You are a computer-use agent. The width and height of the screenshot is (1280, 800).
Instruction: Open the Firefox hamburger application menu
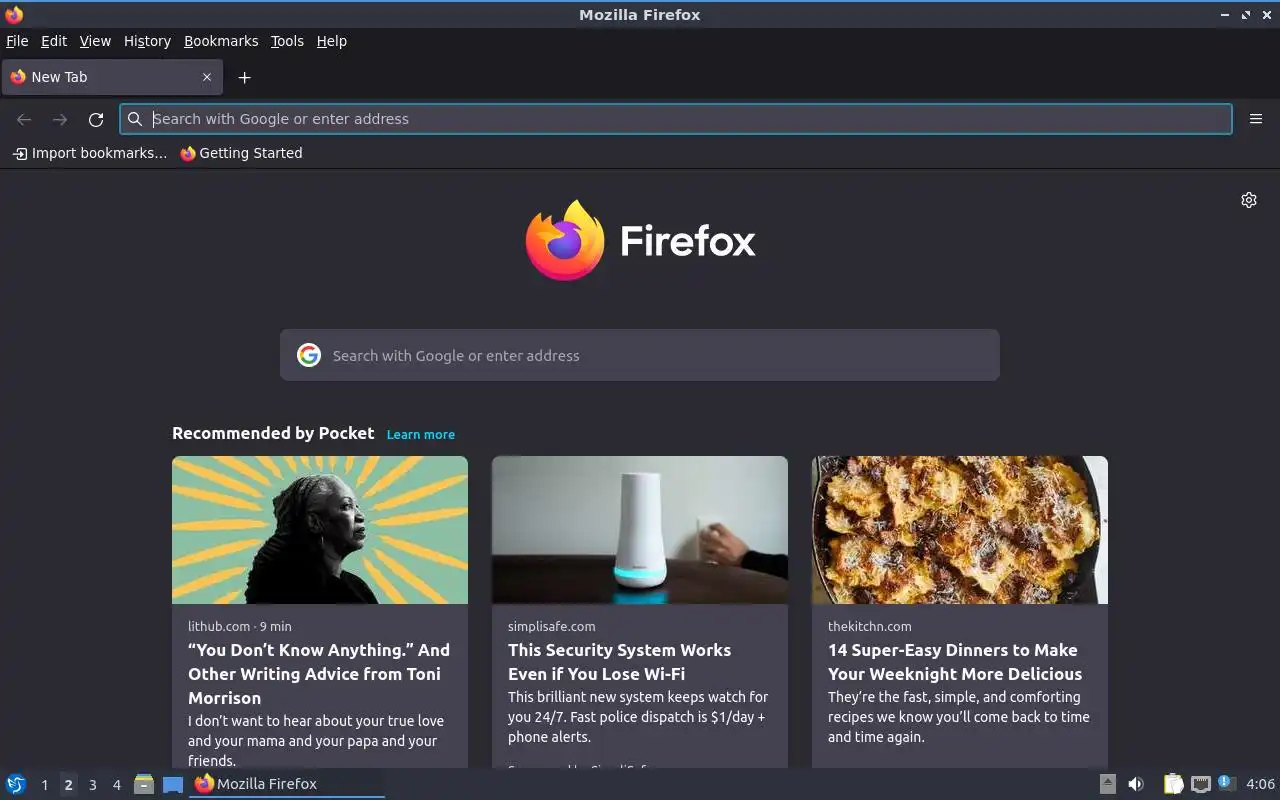point(1256,119)
